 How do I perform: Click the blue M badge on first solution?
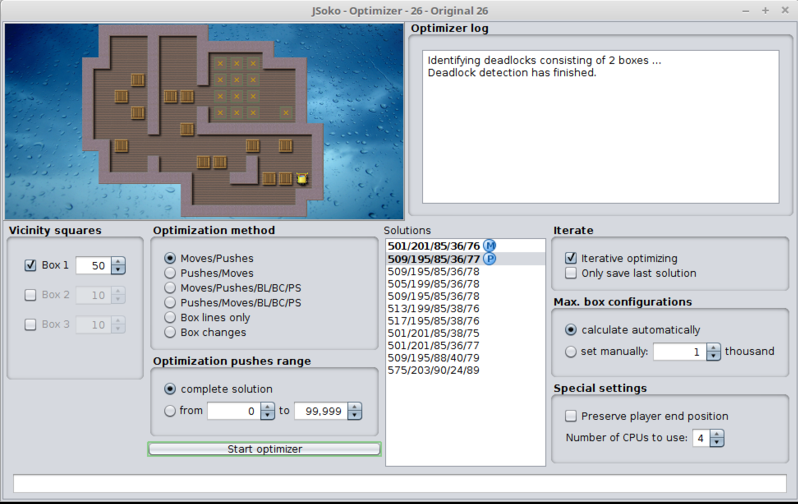coord(489,245)
